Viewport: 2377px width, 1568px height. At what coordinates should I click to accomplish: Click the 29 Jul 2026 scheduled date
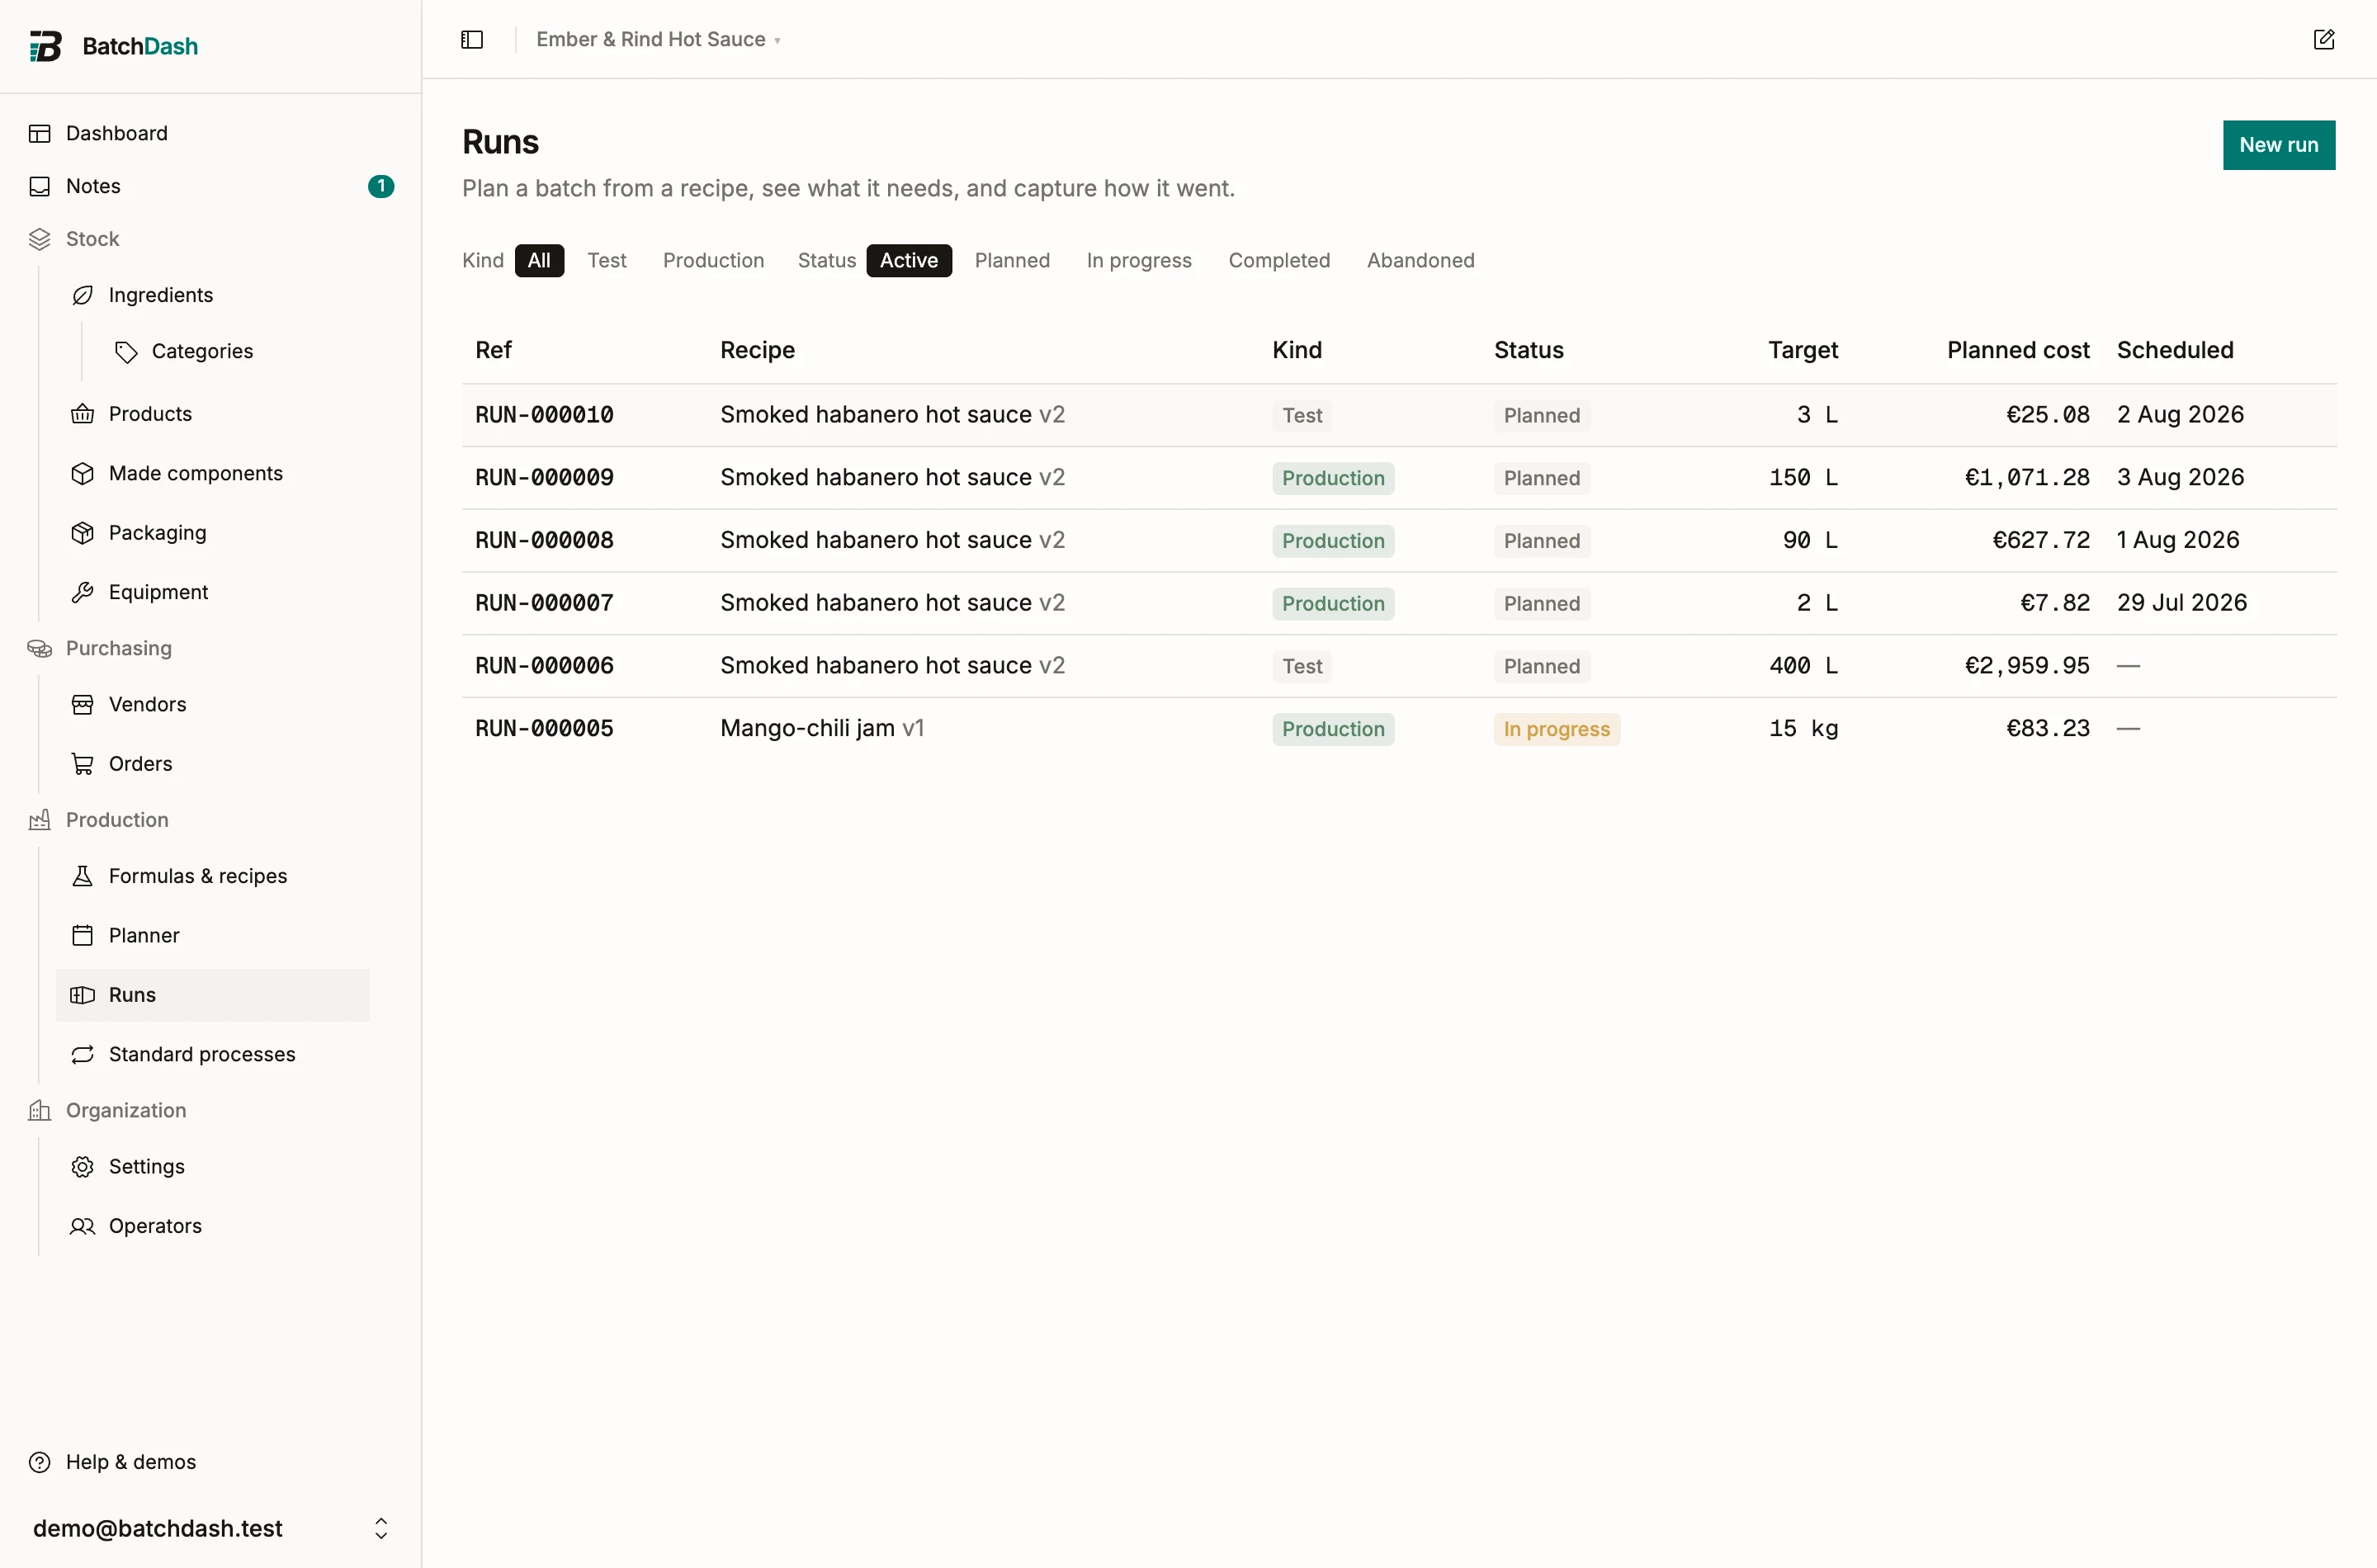2182,603
